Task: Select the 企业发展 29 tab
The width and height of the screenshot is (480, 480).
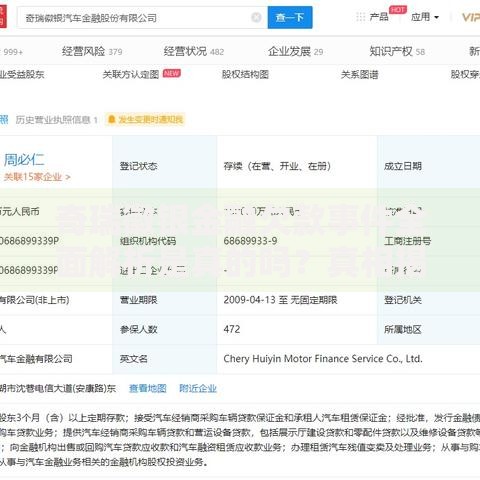Action: point(295,51)
